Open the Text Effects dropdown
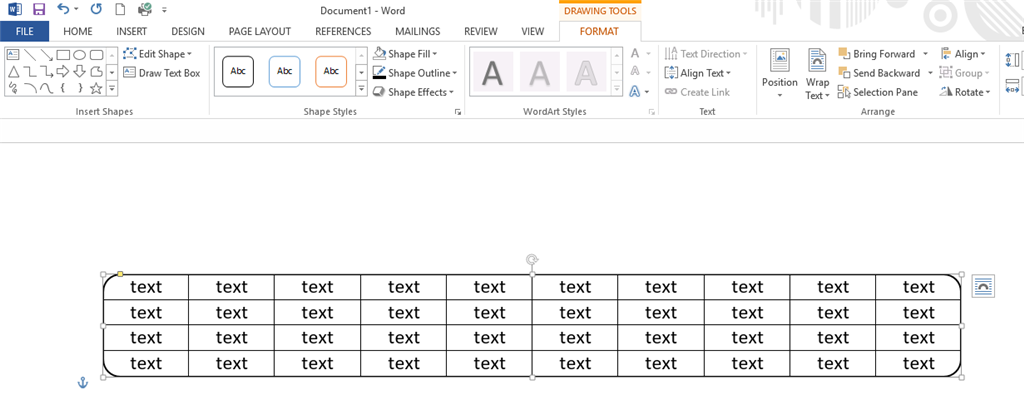 coord(641,92)
